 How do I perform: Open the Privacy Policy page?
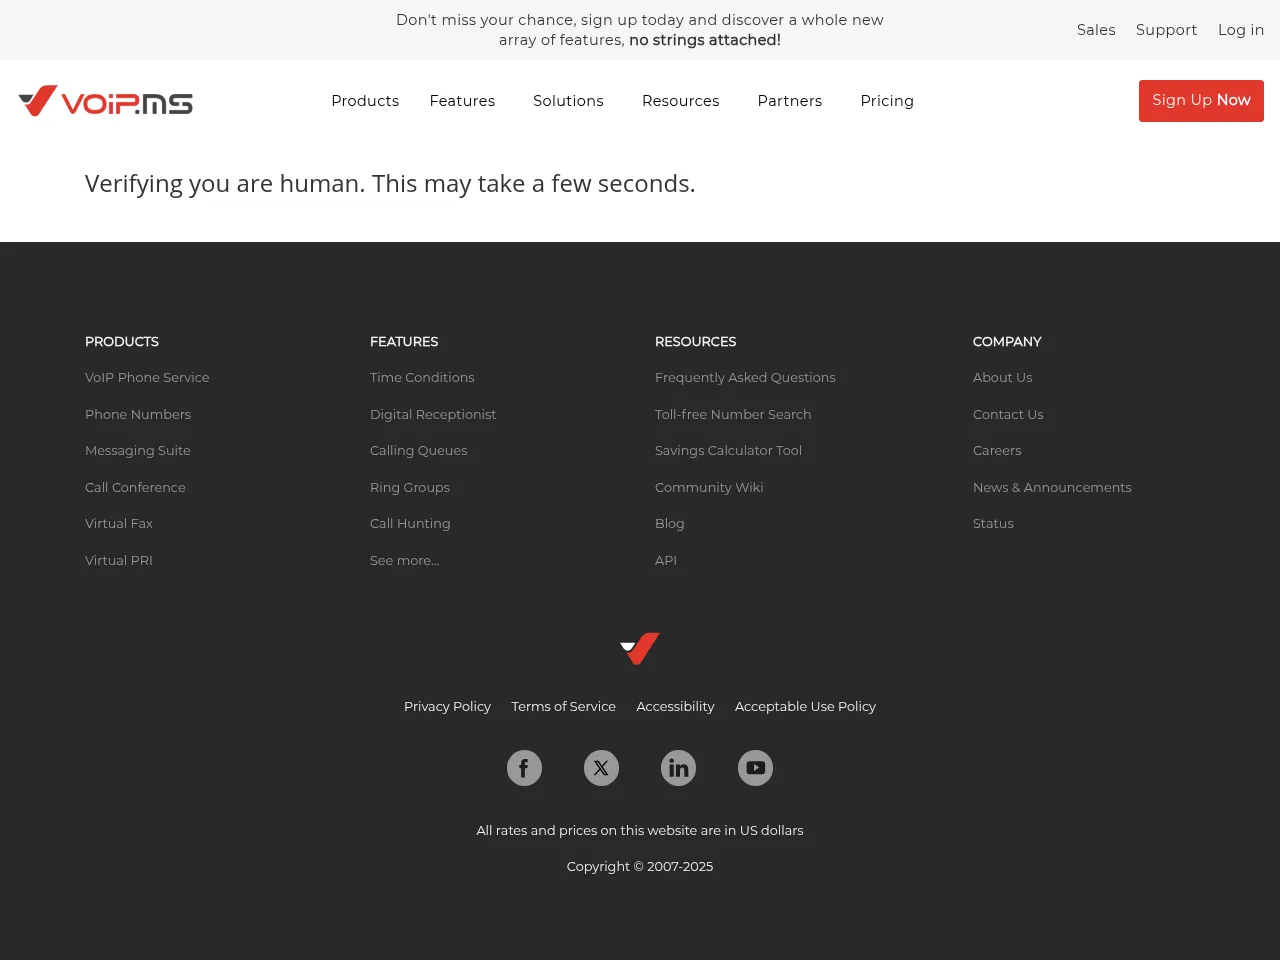pyautogui.click(x=447, y=706)
